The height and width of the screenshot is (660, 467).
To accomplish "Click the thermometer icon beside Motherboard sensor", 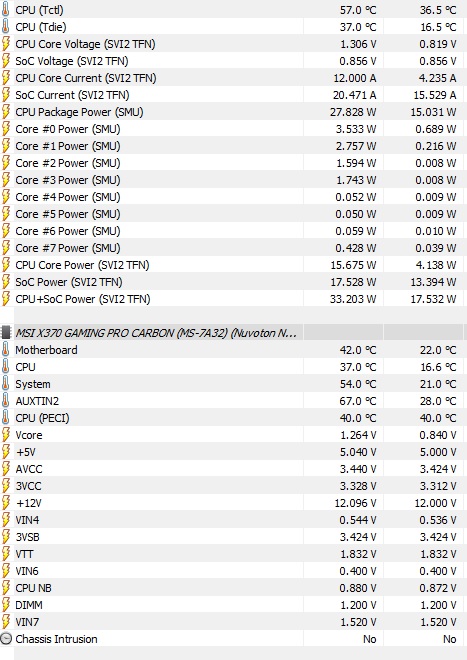I will click(x=5, y=350).
